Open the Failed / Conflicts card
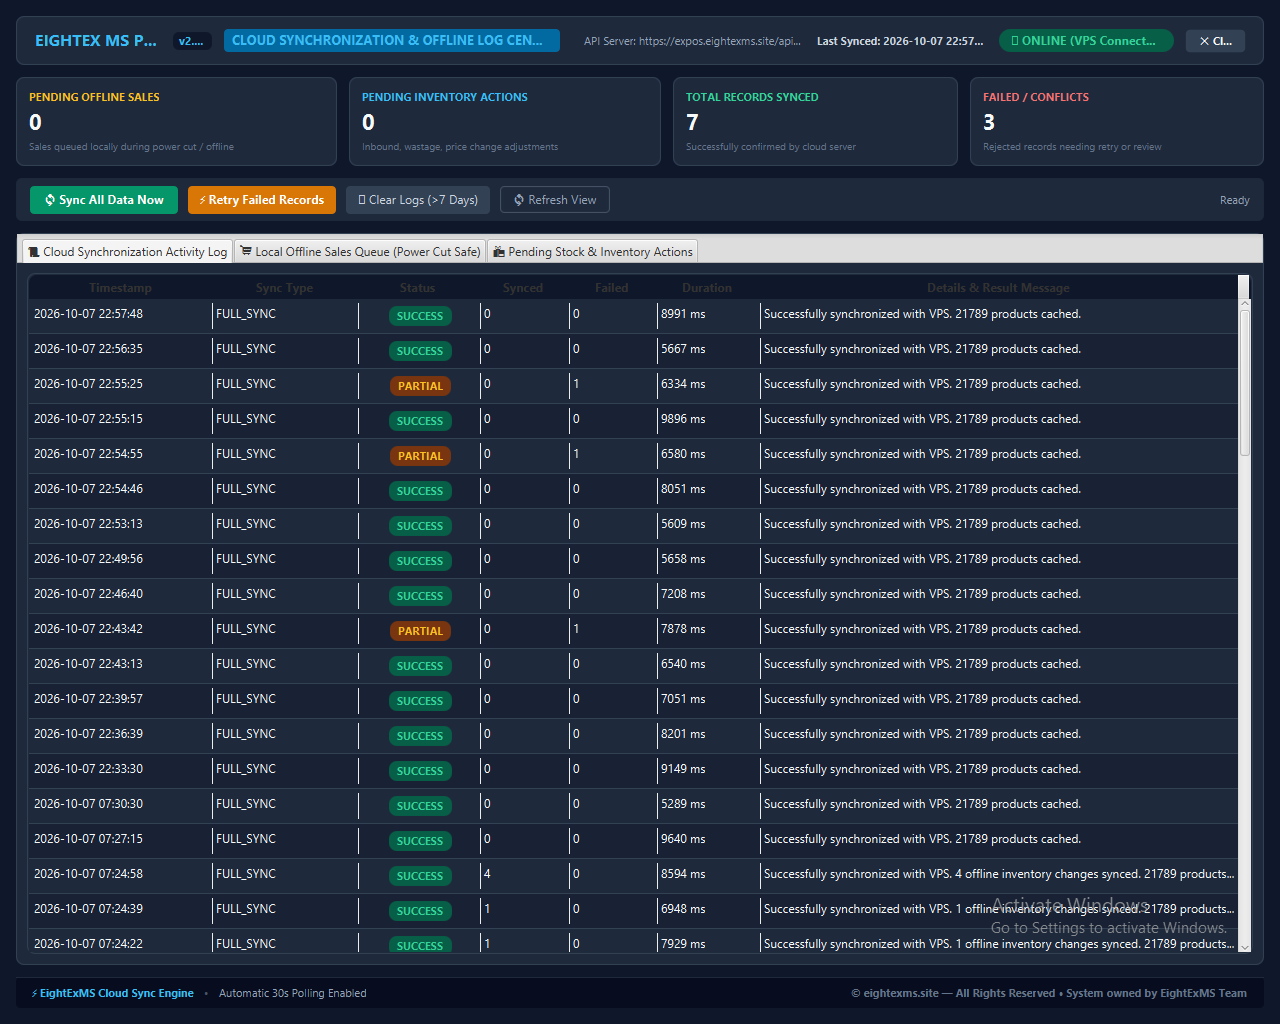The image size is (1280, 1024). tap(1116, 121)
